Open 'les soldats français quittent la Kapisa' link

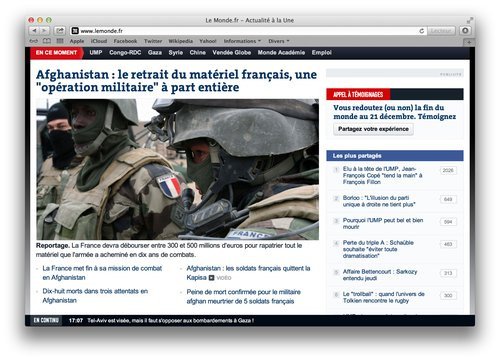[x=248, y=273]
